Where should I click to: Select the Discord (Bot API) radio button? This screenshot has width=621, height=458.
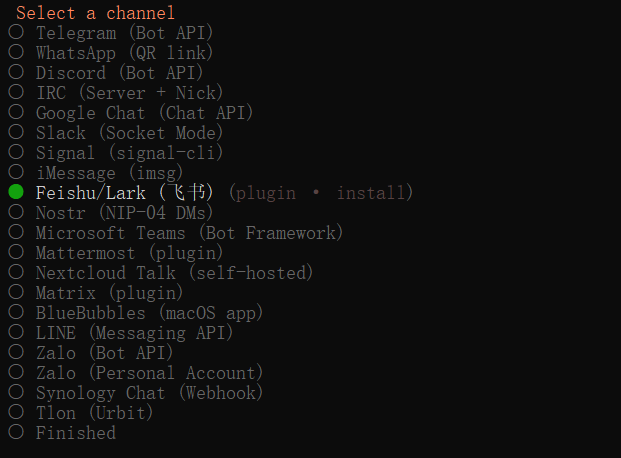click(x=16, y=73)
